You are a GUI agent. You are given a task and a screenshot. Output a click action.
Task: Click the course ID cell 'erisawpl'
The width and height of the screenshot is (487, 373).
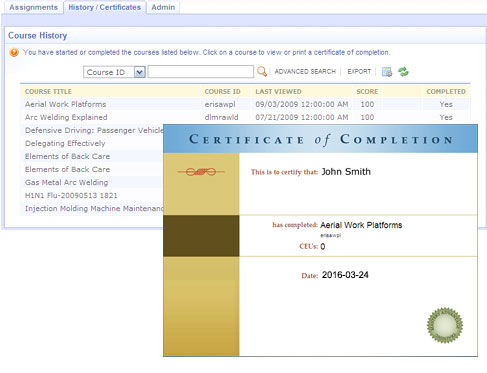coord(220,104)
